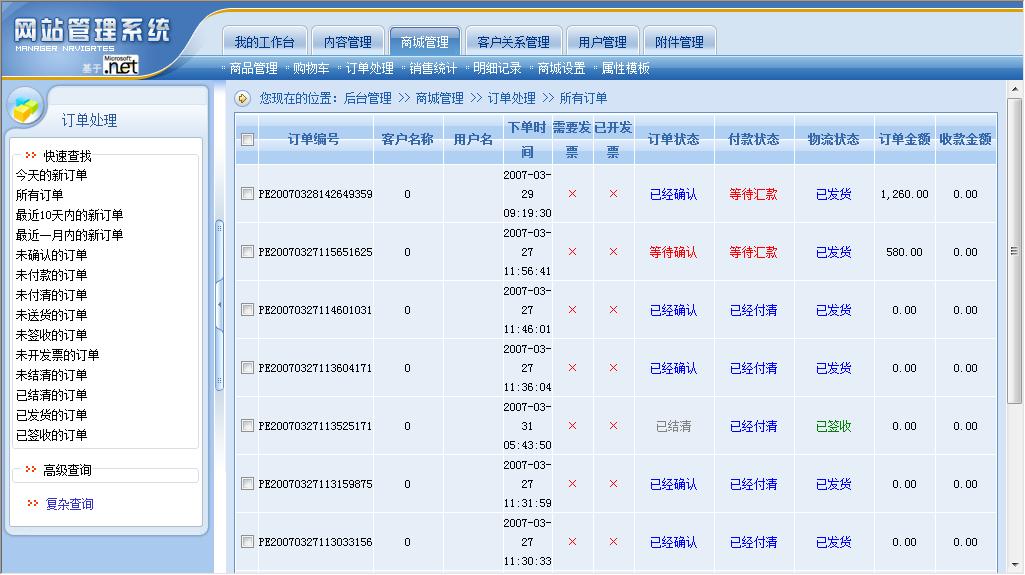Open the 销售统计 submenu item
1025x575 pixels.
click(x=433, y=68)
